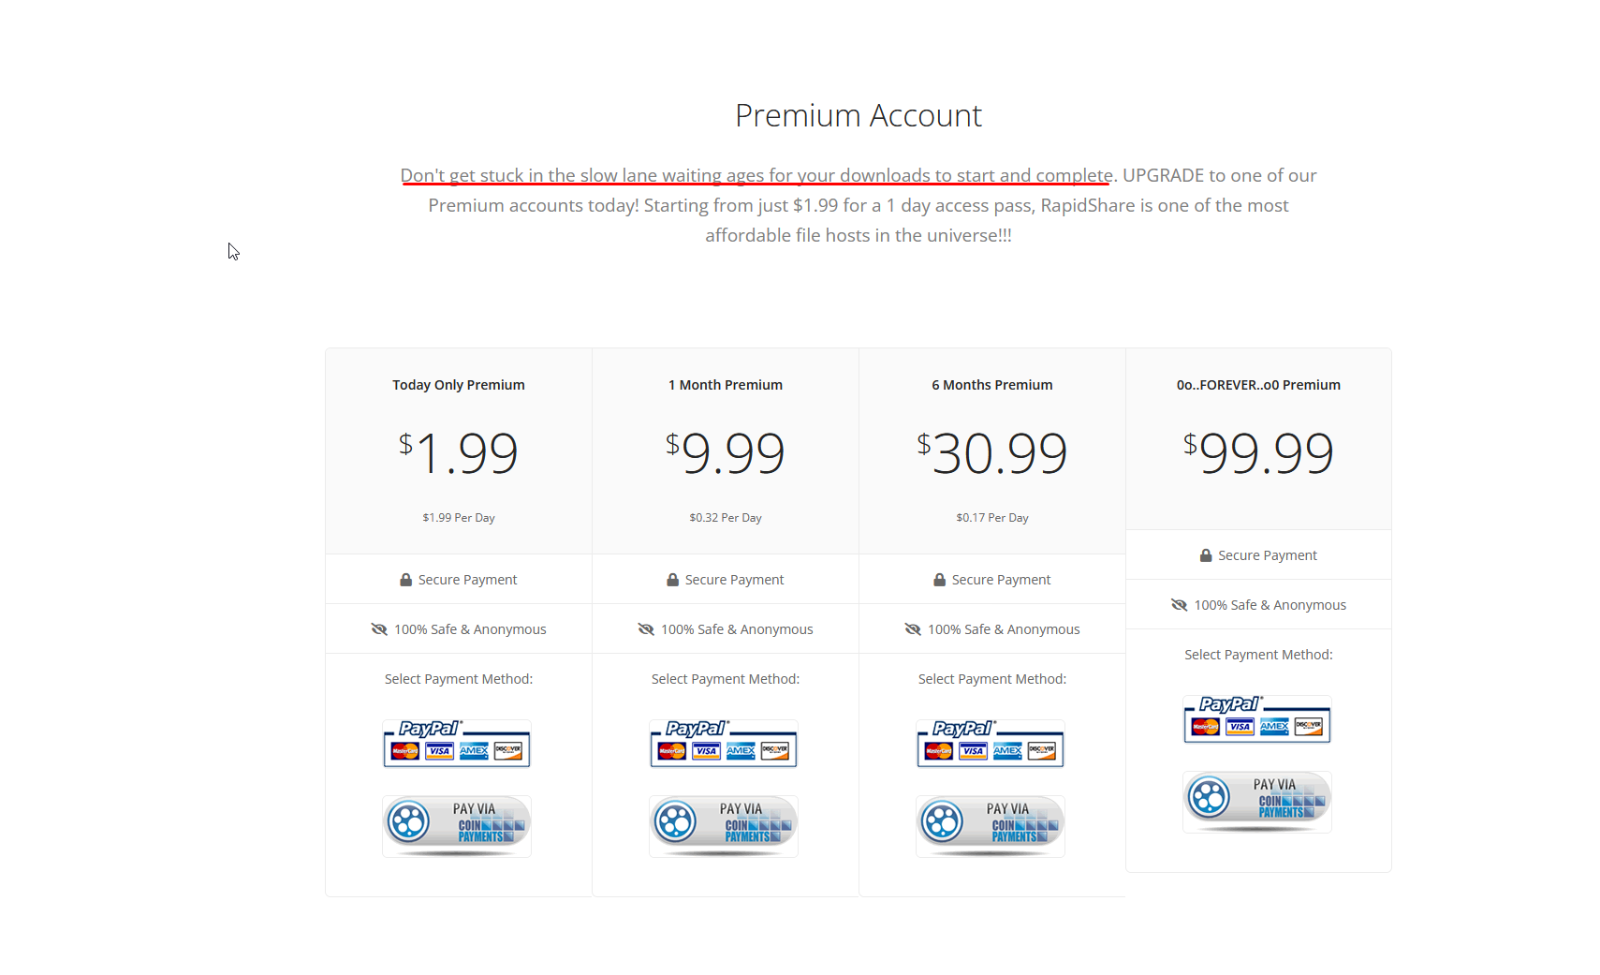1600x975 pixels.
Task: Pay via CoinPayments for Today Only Premium
Action: pos(456,826)
